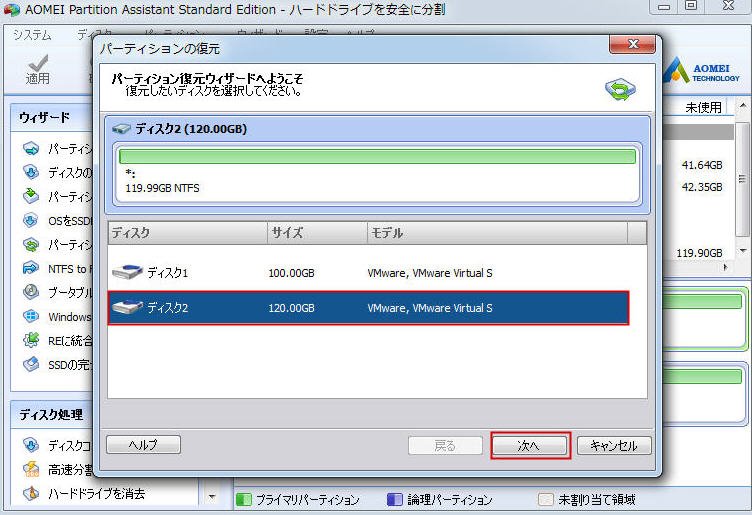Click the 119.99GB NTFS label
The width and height of the screenshot is (752, 515).
click(x=162, y=188)
